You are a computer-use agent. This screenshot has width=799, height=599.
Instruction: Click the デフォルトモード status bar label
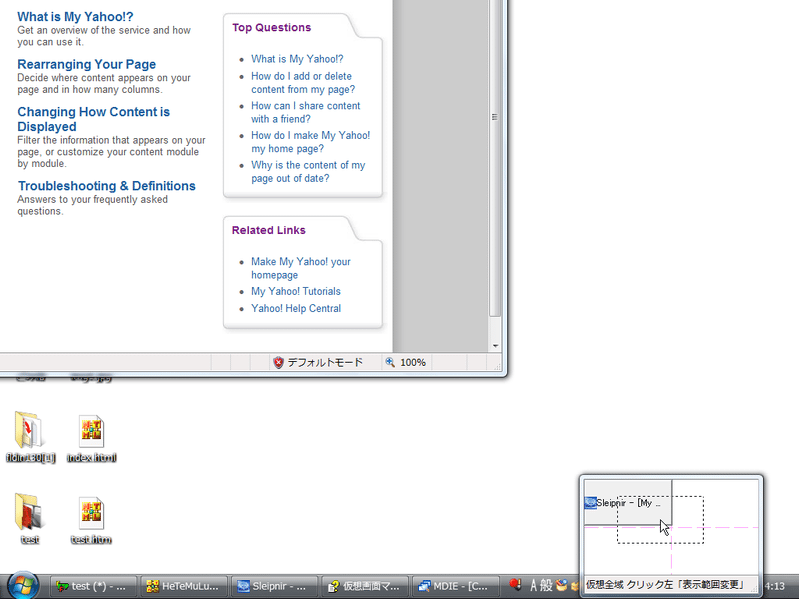point(325,362)
